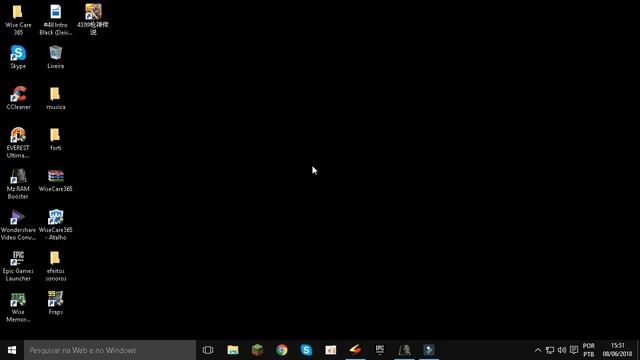Switch to the lightning bolt taskbar app
Viewport: 640px width, 360px height.
click(x=355, y=350)
